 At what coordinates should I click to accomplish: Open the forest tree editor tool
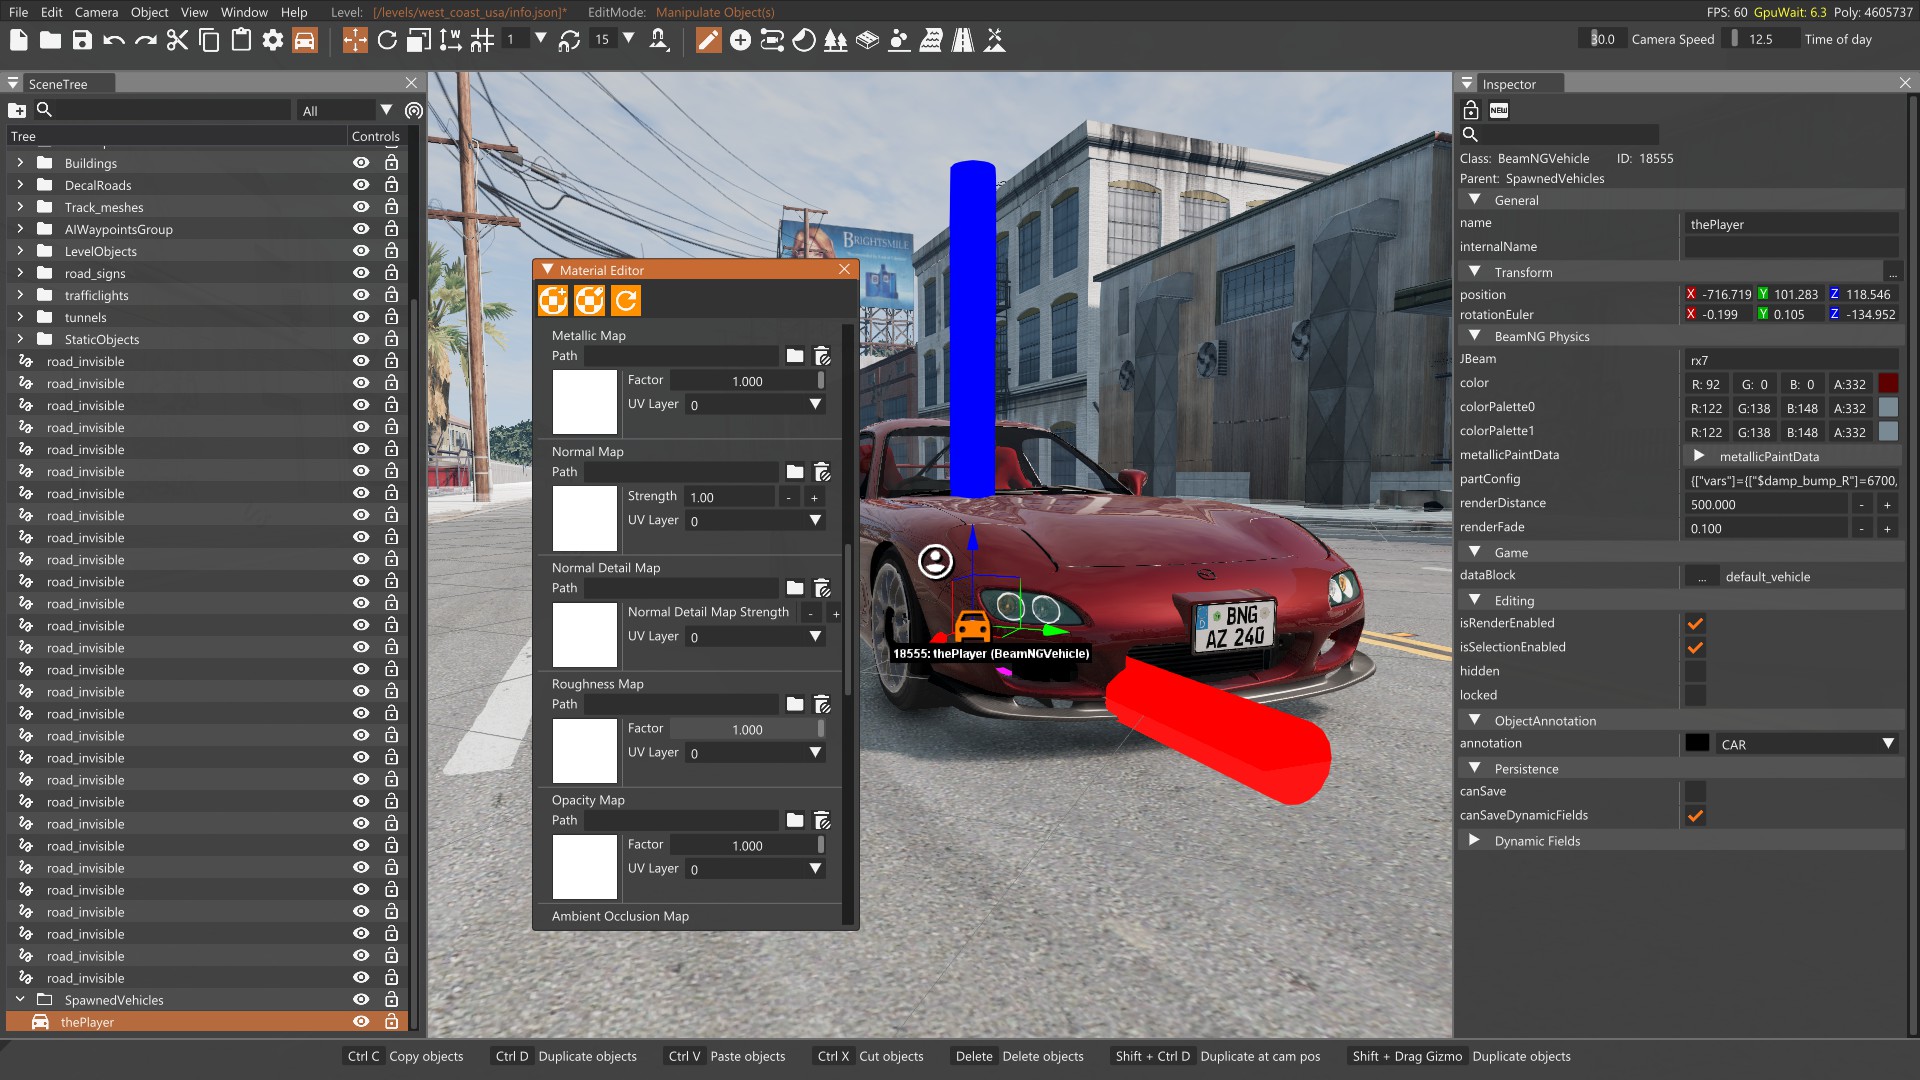tap(835, 40)
